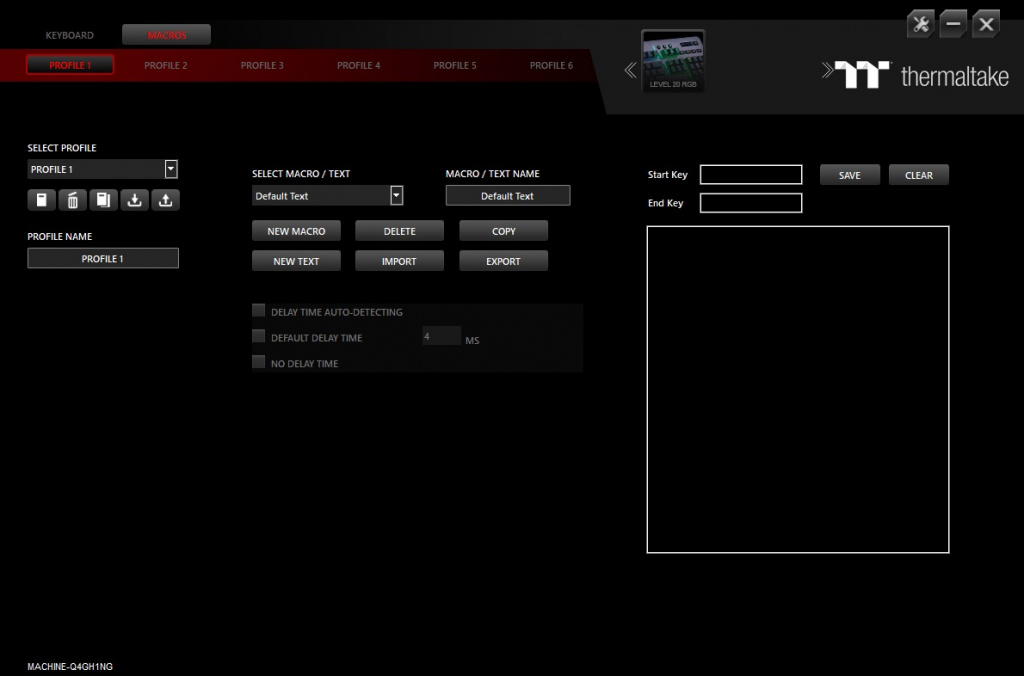Click the import profile download icon
The width and height of the screenshot is (1024, 676).
(134, 200)
